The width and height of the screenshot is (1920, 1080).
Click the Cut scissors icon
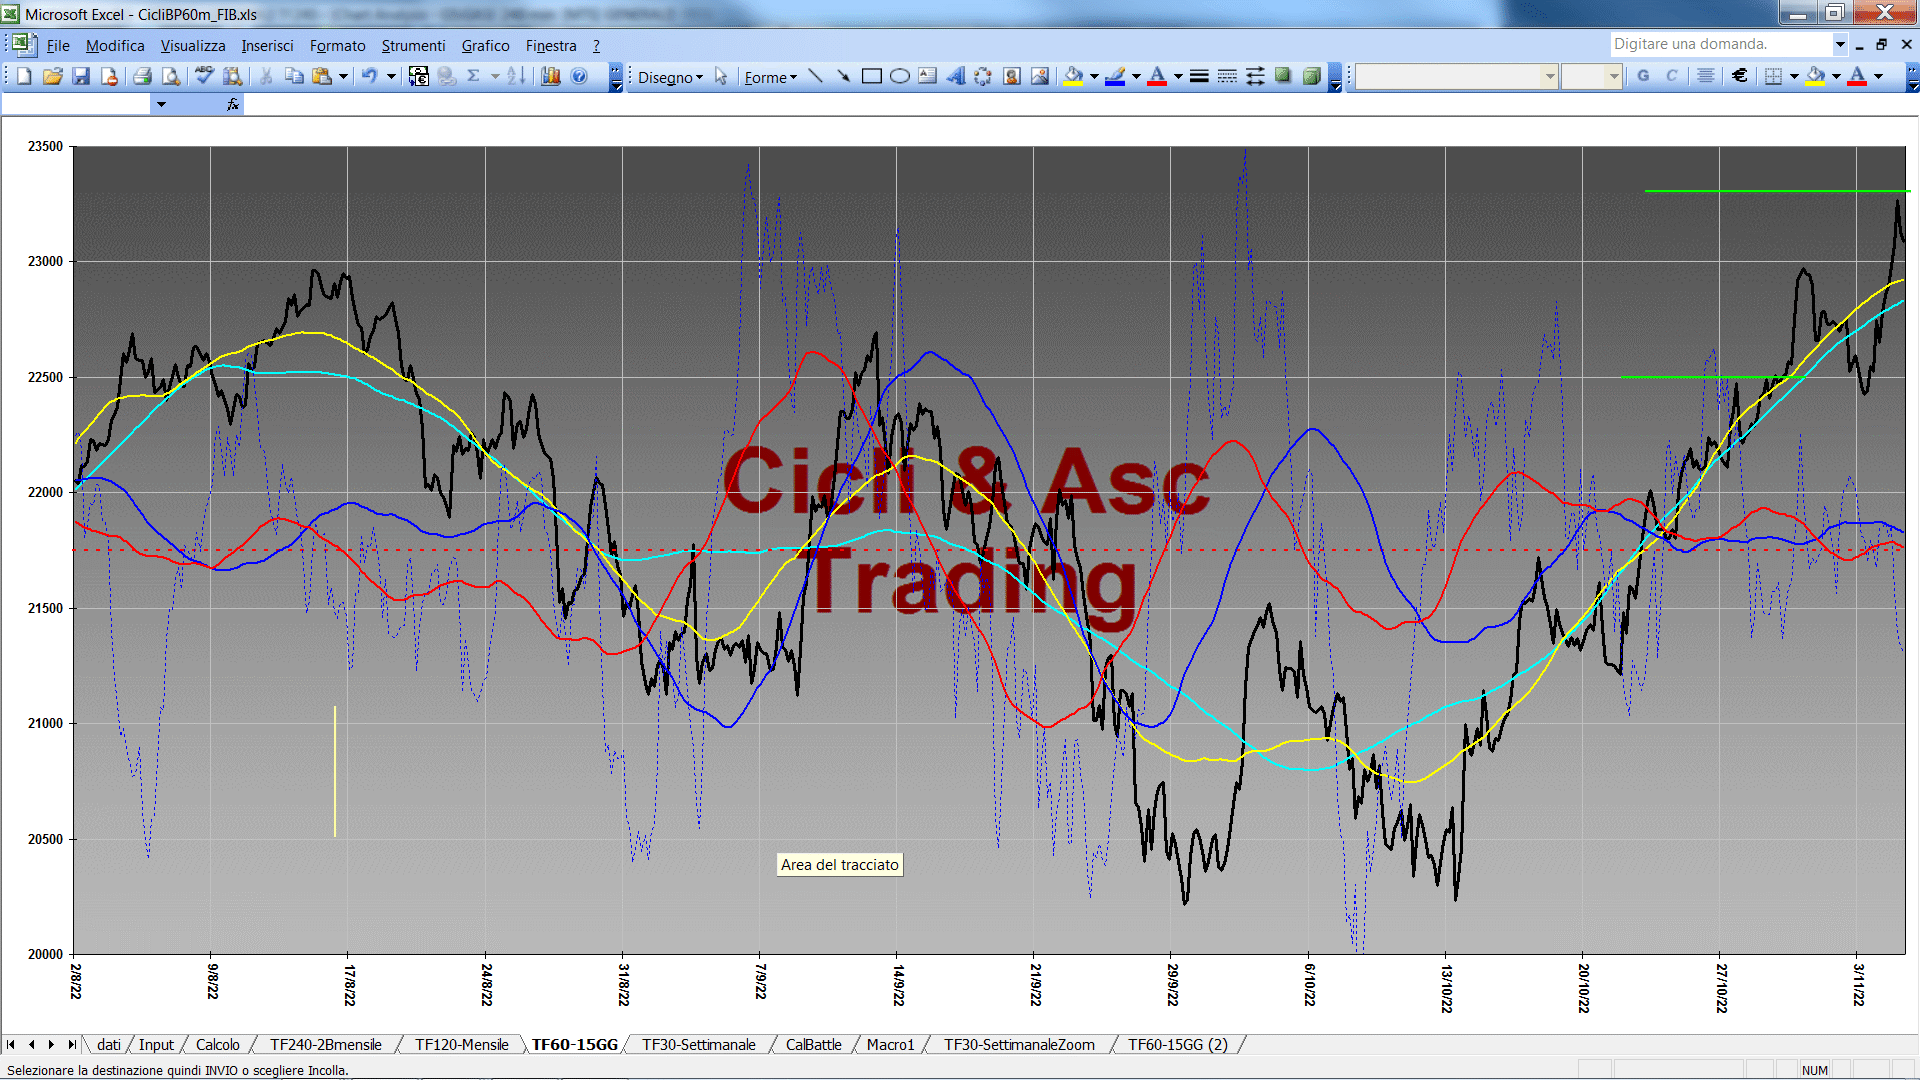266,76
